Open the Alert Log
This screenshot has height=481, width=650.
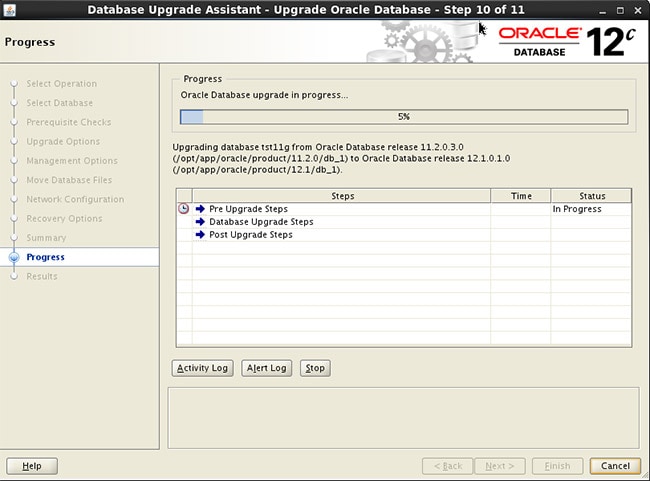tap(267, 368)
